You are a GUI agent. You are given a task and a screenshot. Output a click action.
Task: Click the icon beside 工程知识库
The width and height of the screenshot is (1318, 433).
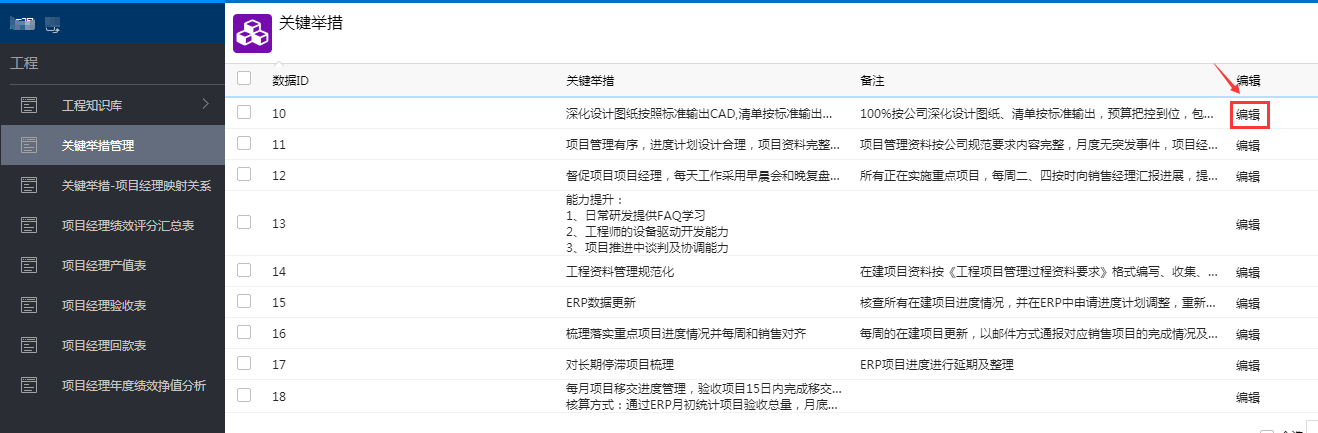point(29,105)
